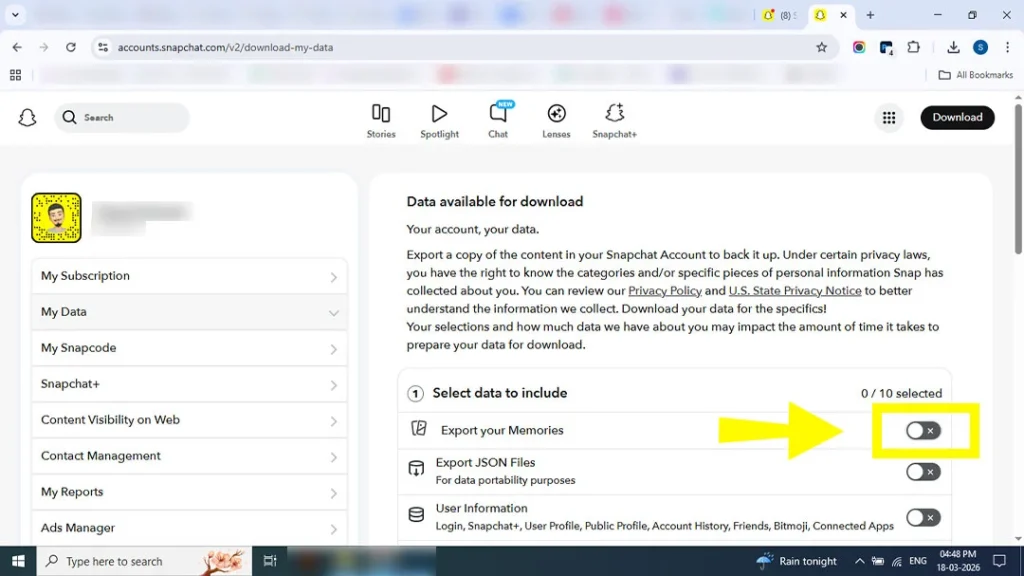Click the user's Snapcode avatar thumbnail
This screenshot has width=1024, height=576.
pos(56,217)
